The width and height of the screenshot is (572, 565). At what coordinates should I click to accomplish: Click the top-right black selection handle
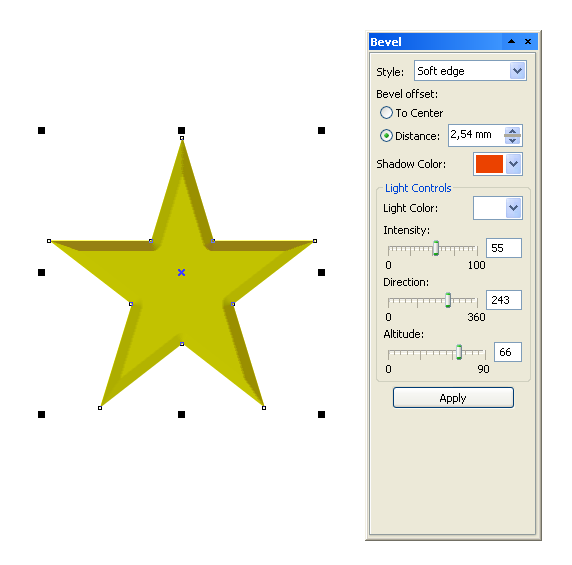[321, 130]
